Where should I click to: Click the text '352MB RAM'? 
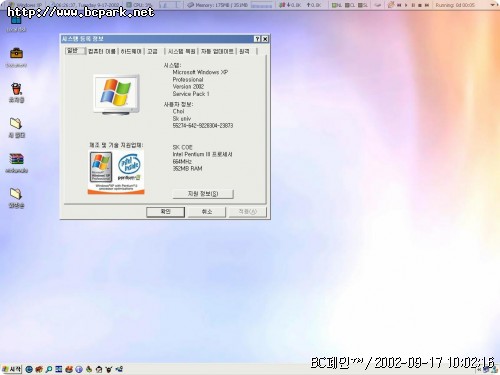[x=187, y=168]
